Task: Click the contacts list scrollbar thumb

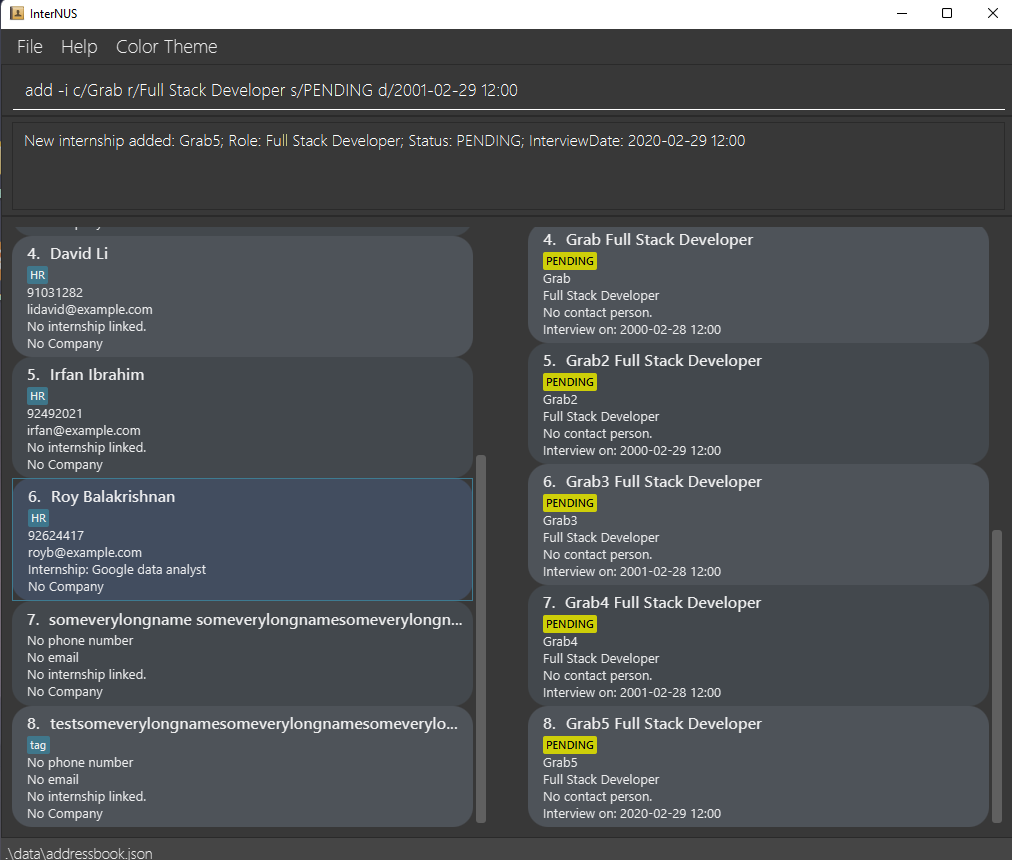Action: click(481, 639)
